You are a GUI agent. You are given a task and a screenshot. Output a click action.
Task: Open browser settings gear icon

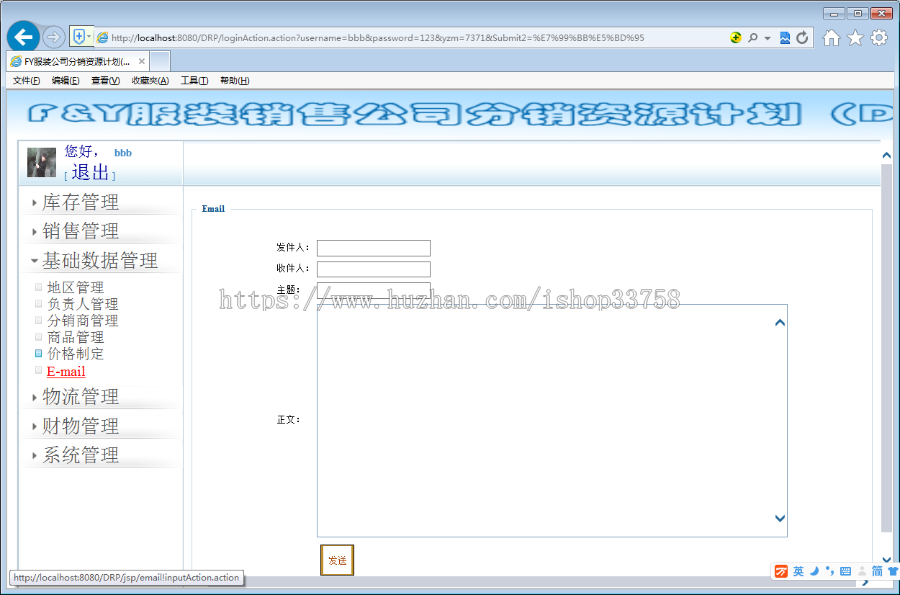[876, 35]
